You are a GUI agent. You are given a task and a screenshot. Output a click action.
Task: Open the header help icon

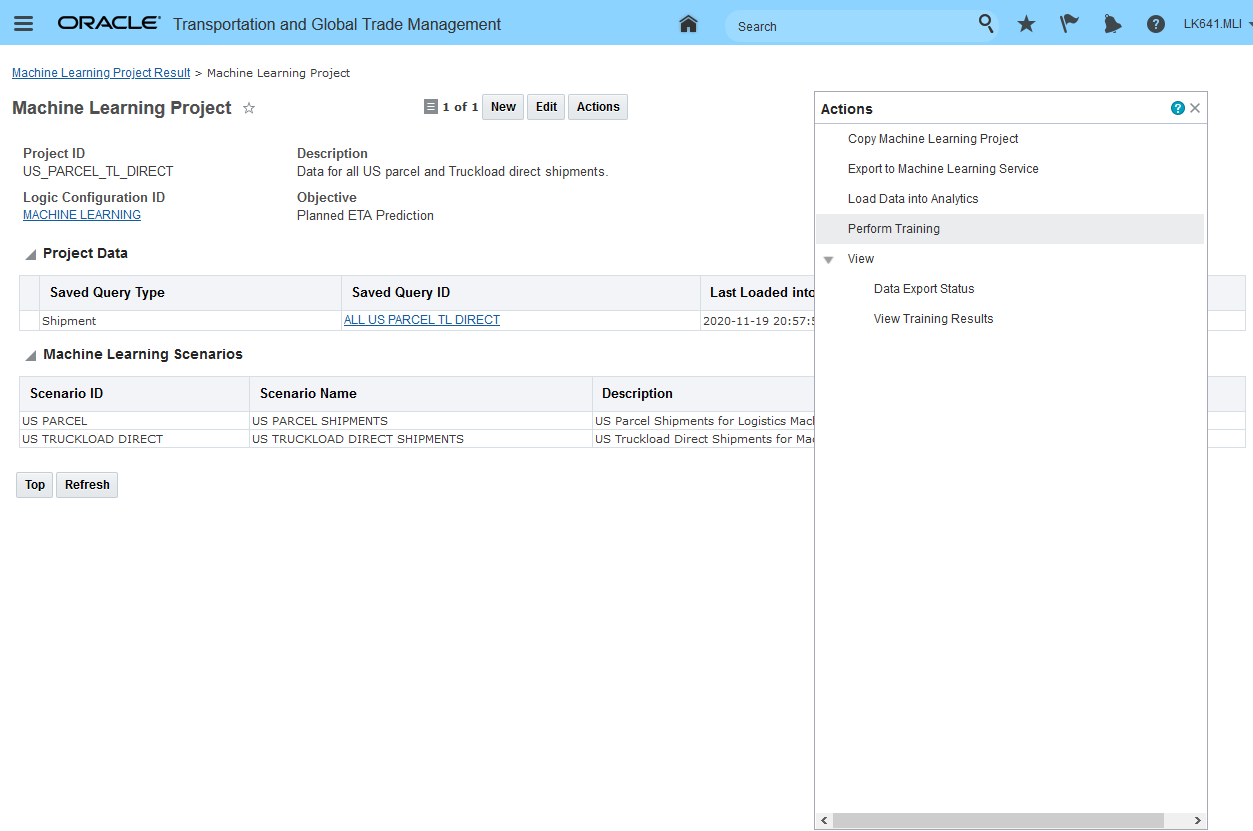coord(1155,24)
